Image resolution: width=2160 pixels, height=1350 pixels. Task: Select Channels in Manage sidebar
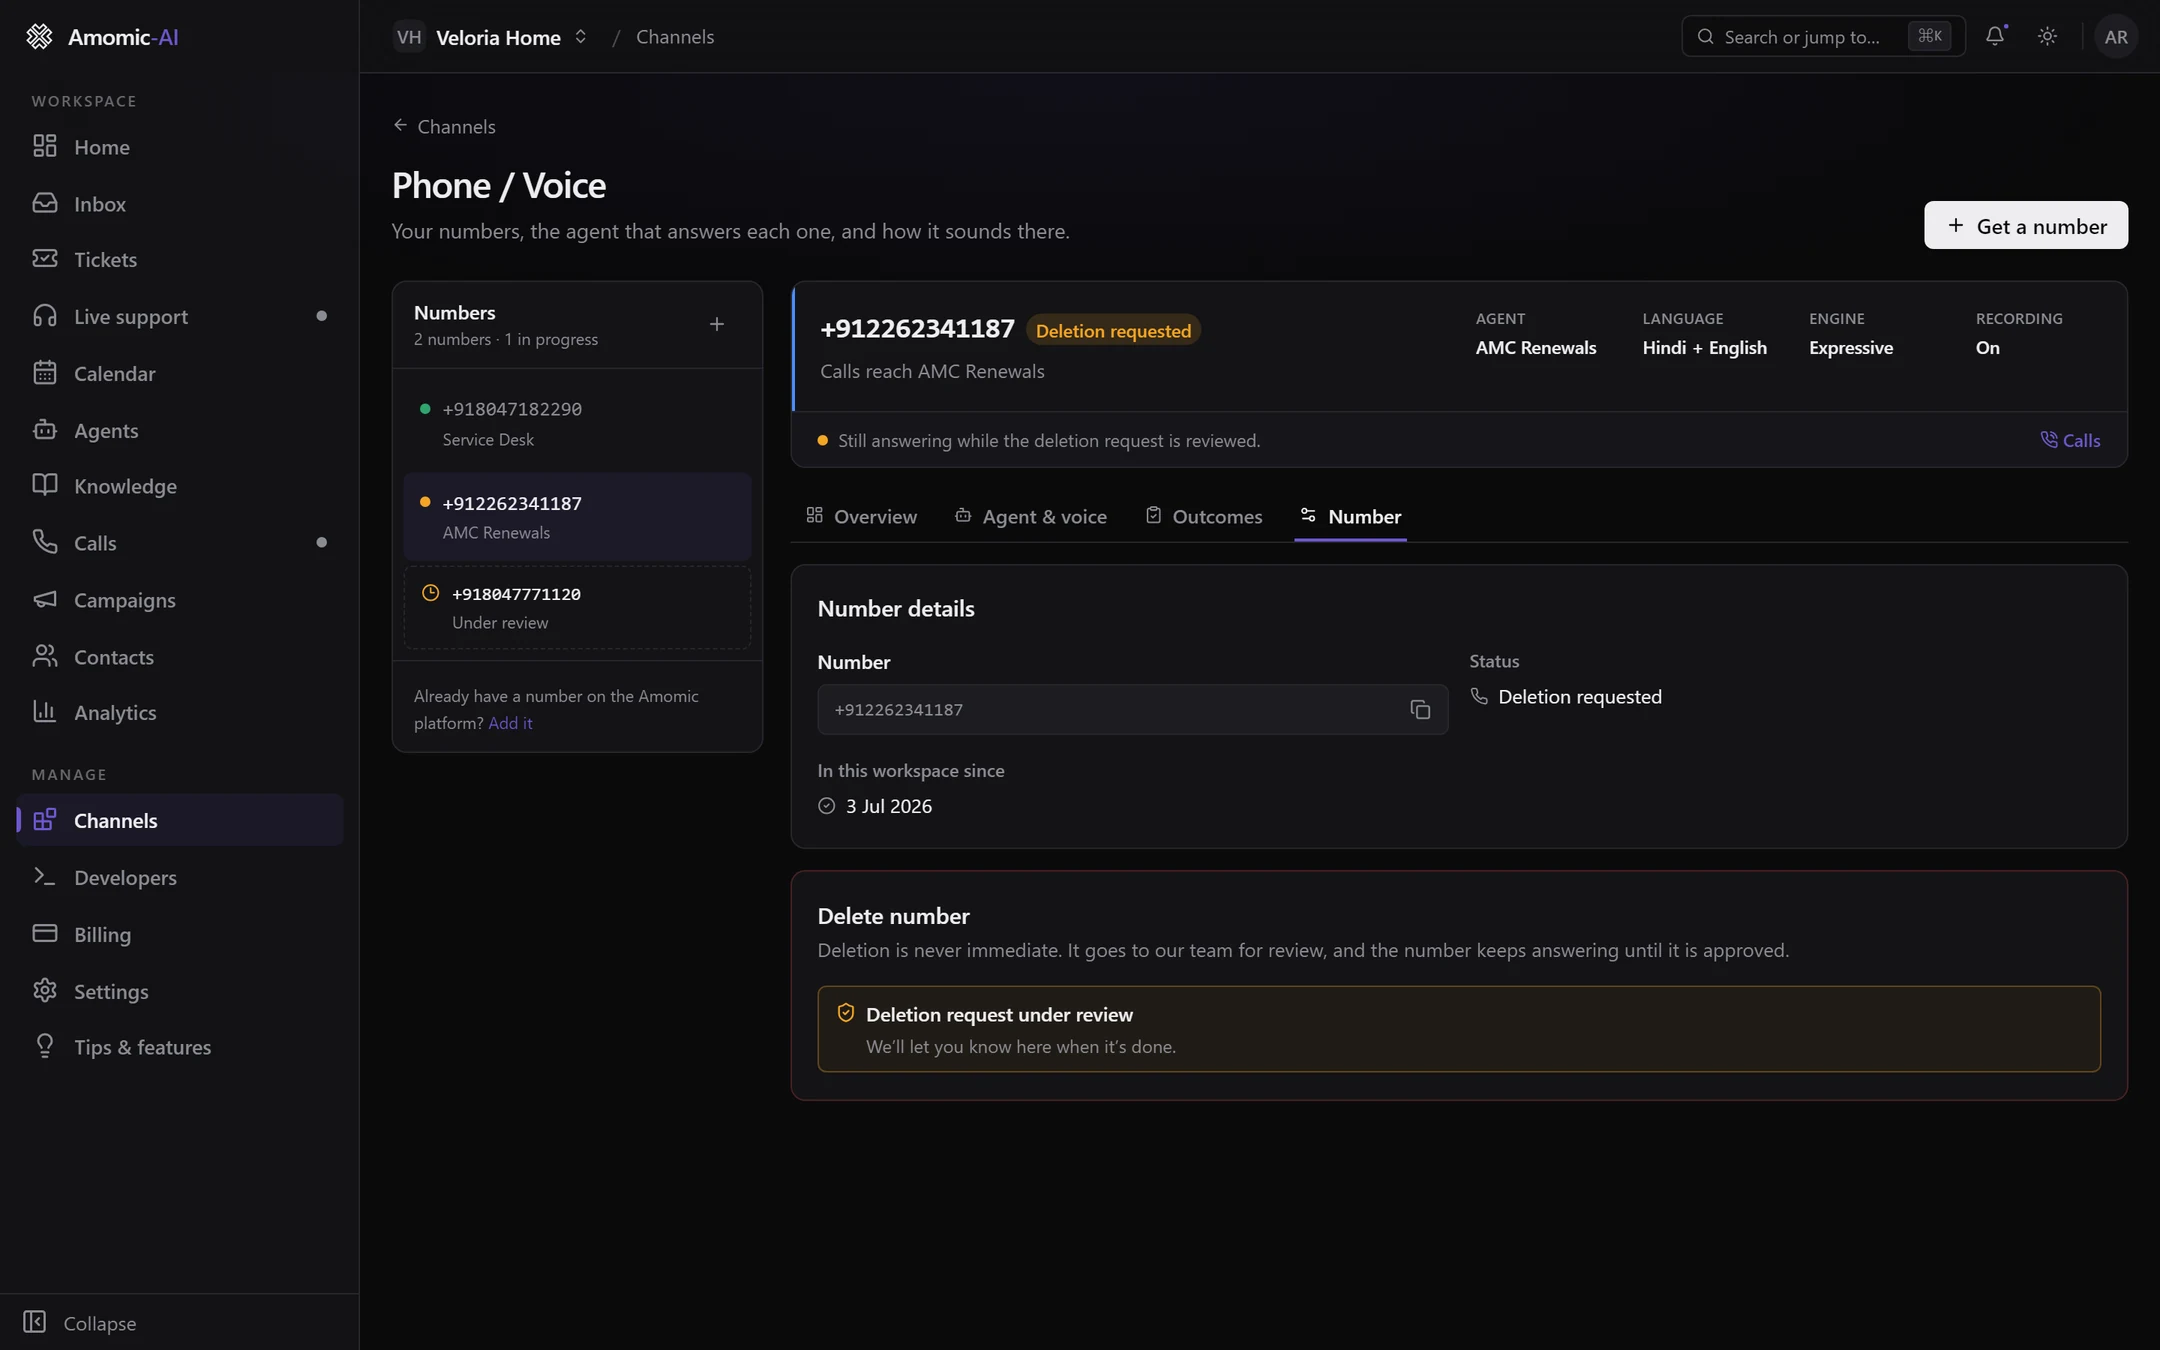tap(180, 820)
